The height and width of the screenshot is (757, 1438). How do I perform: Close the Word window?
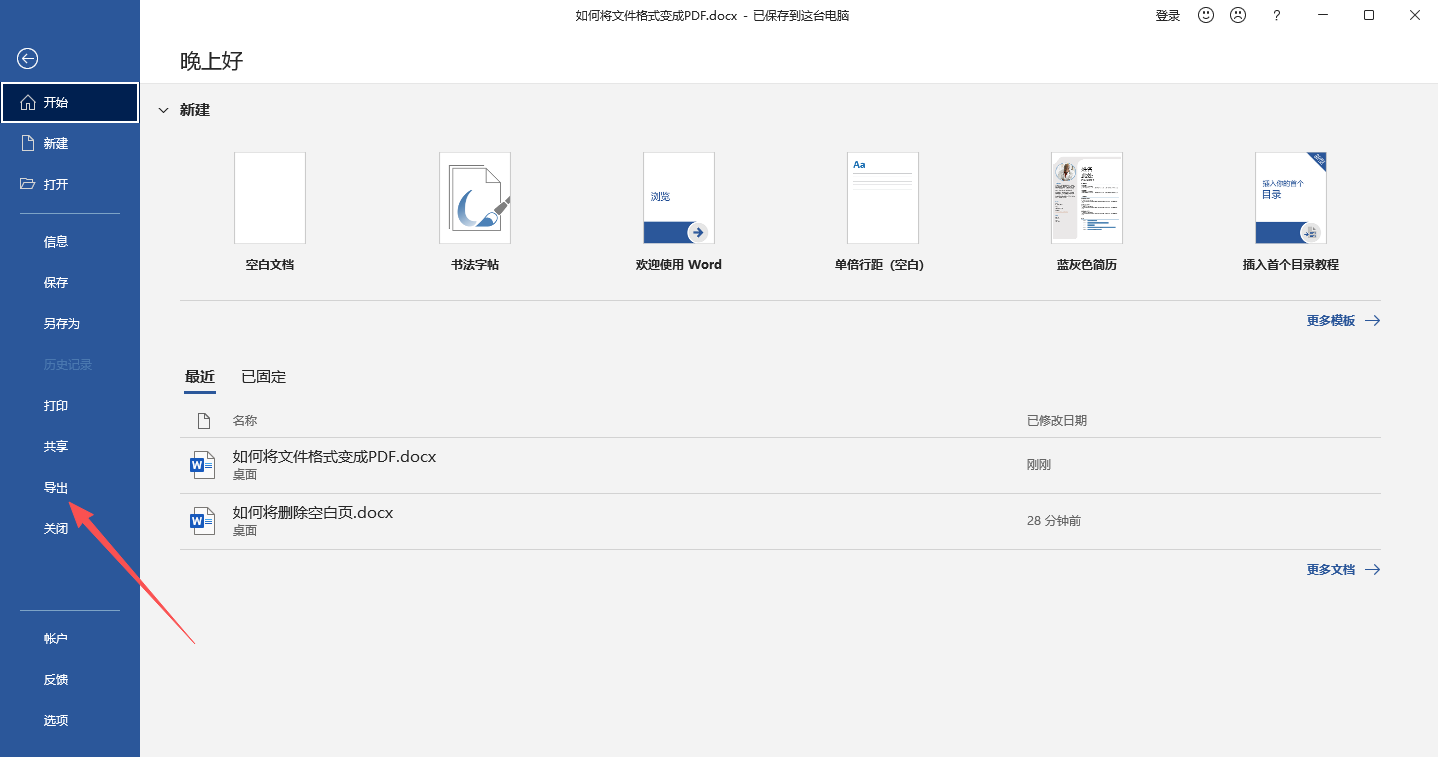point(1415,15)
